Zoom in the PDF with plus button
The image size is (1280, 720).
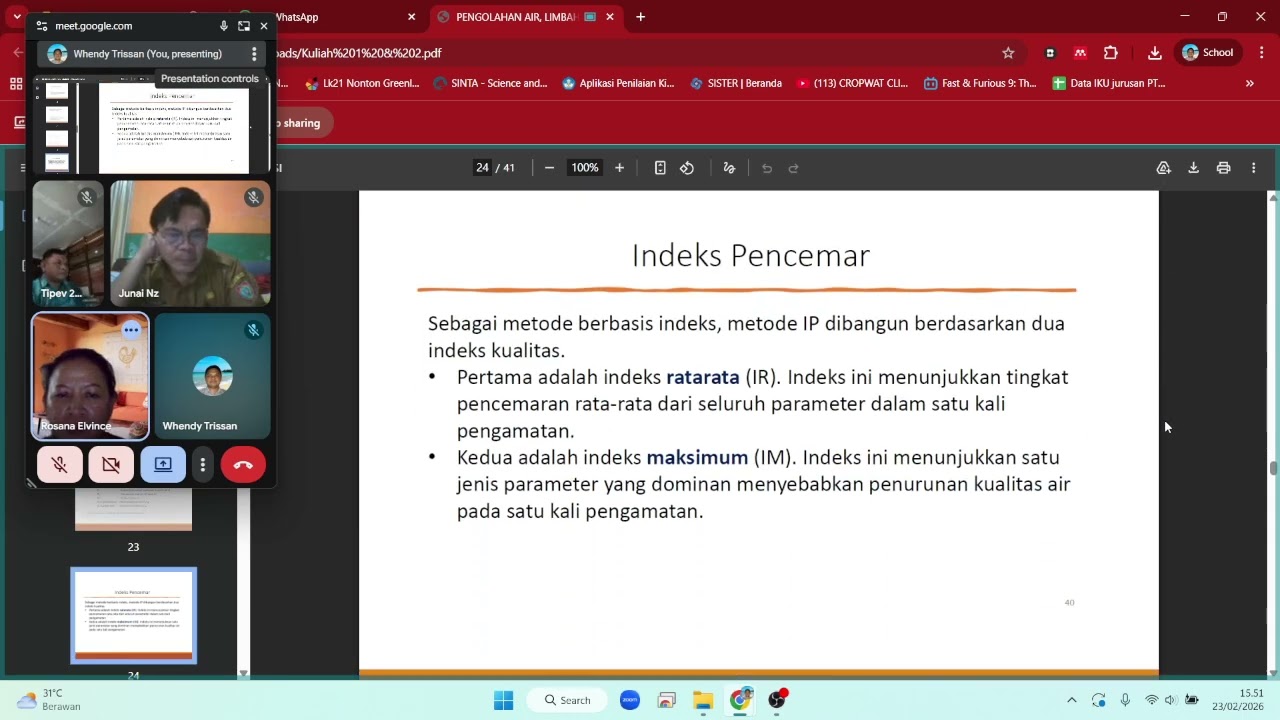pyautogui.click(x=619, y=168)
